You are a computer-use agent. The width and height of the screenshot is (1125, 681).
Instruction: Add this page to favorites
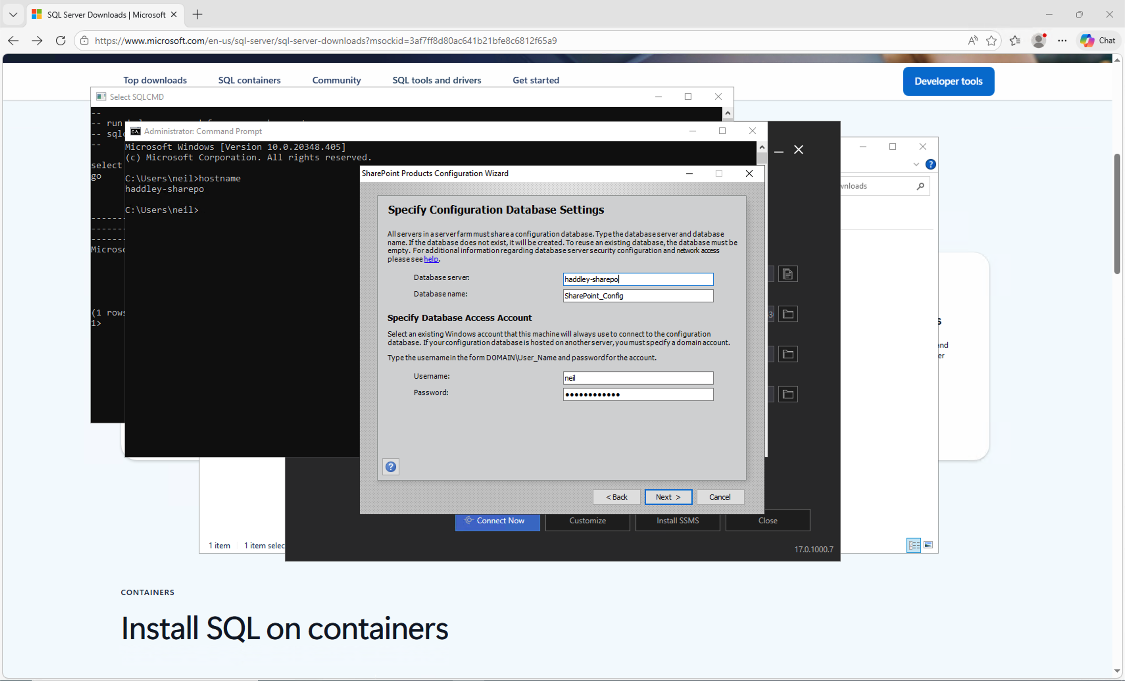point(992,41)
